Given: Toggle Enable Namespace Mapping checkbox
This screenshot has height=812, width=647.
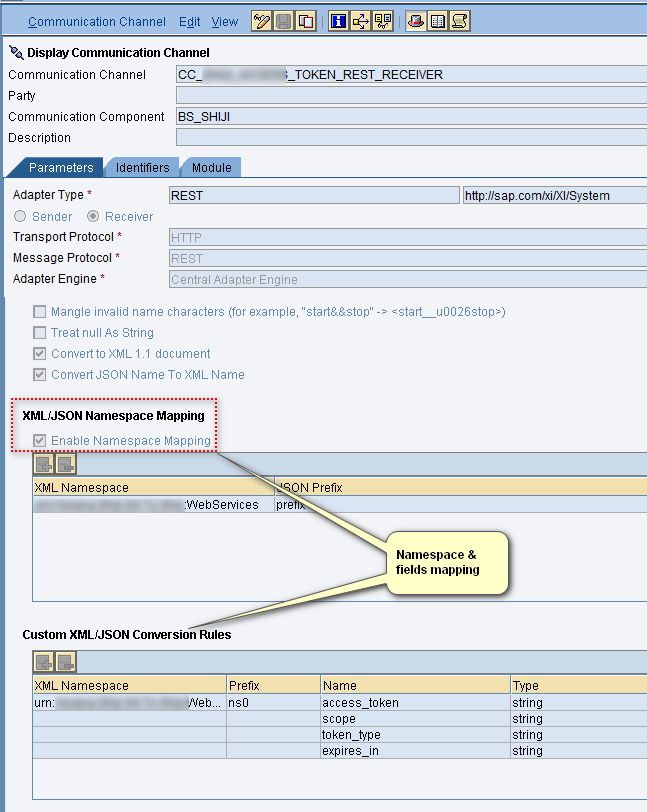Looking at the screenshot, I should pyautogui.click(x=40, y=441).
